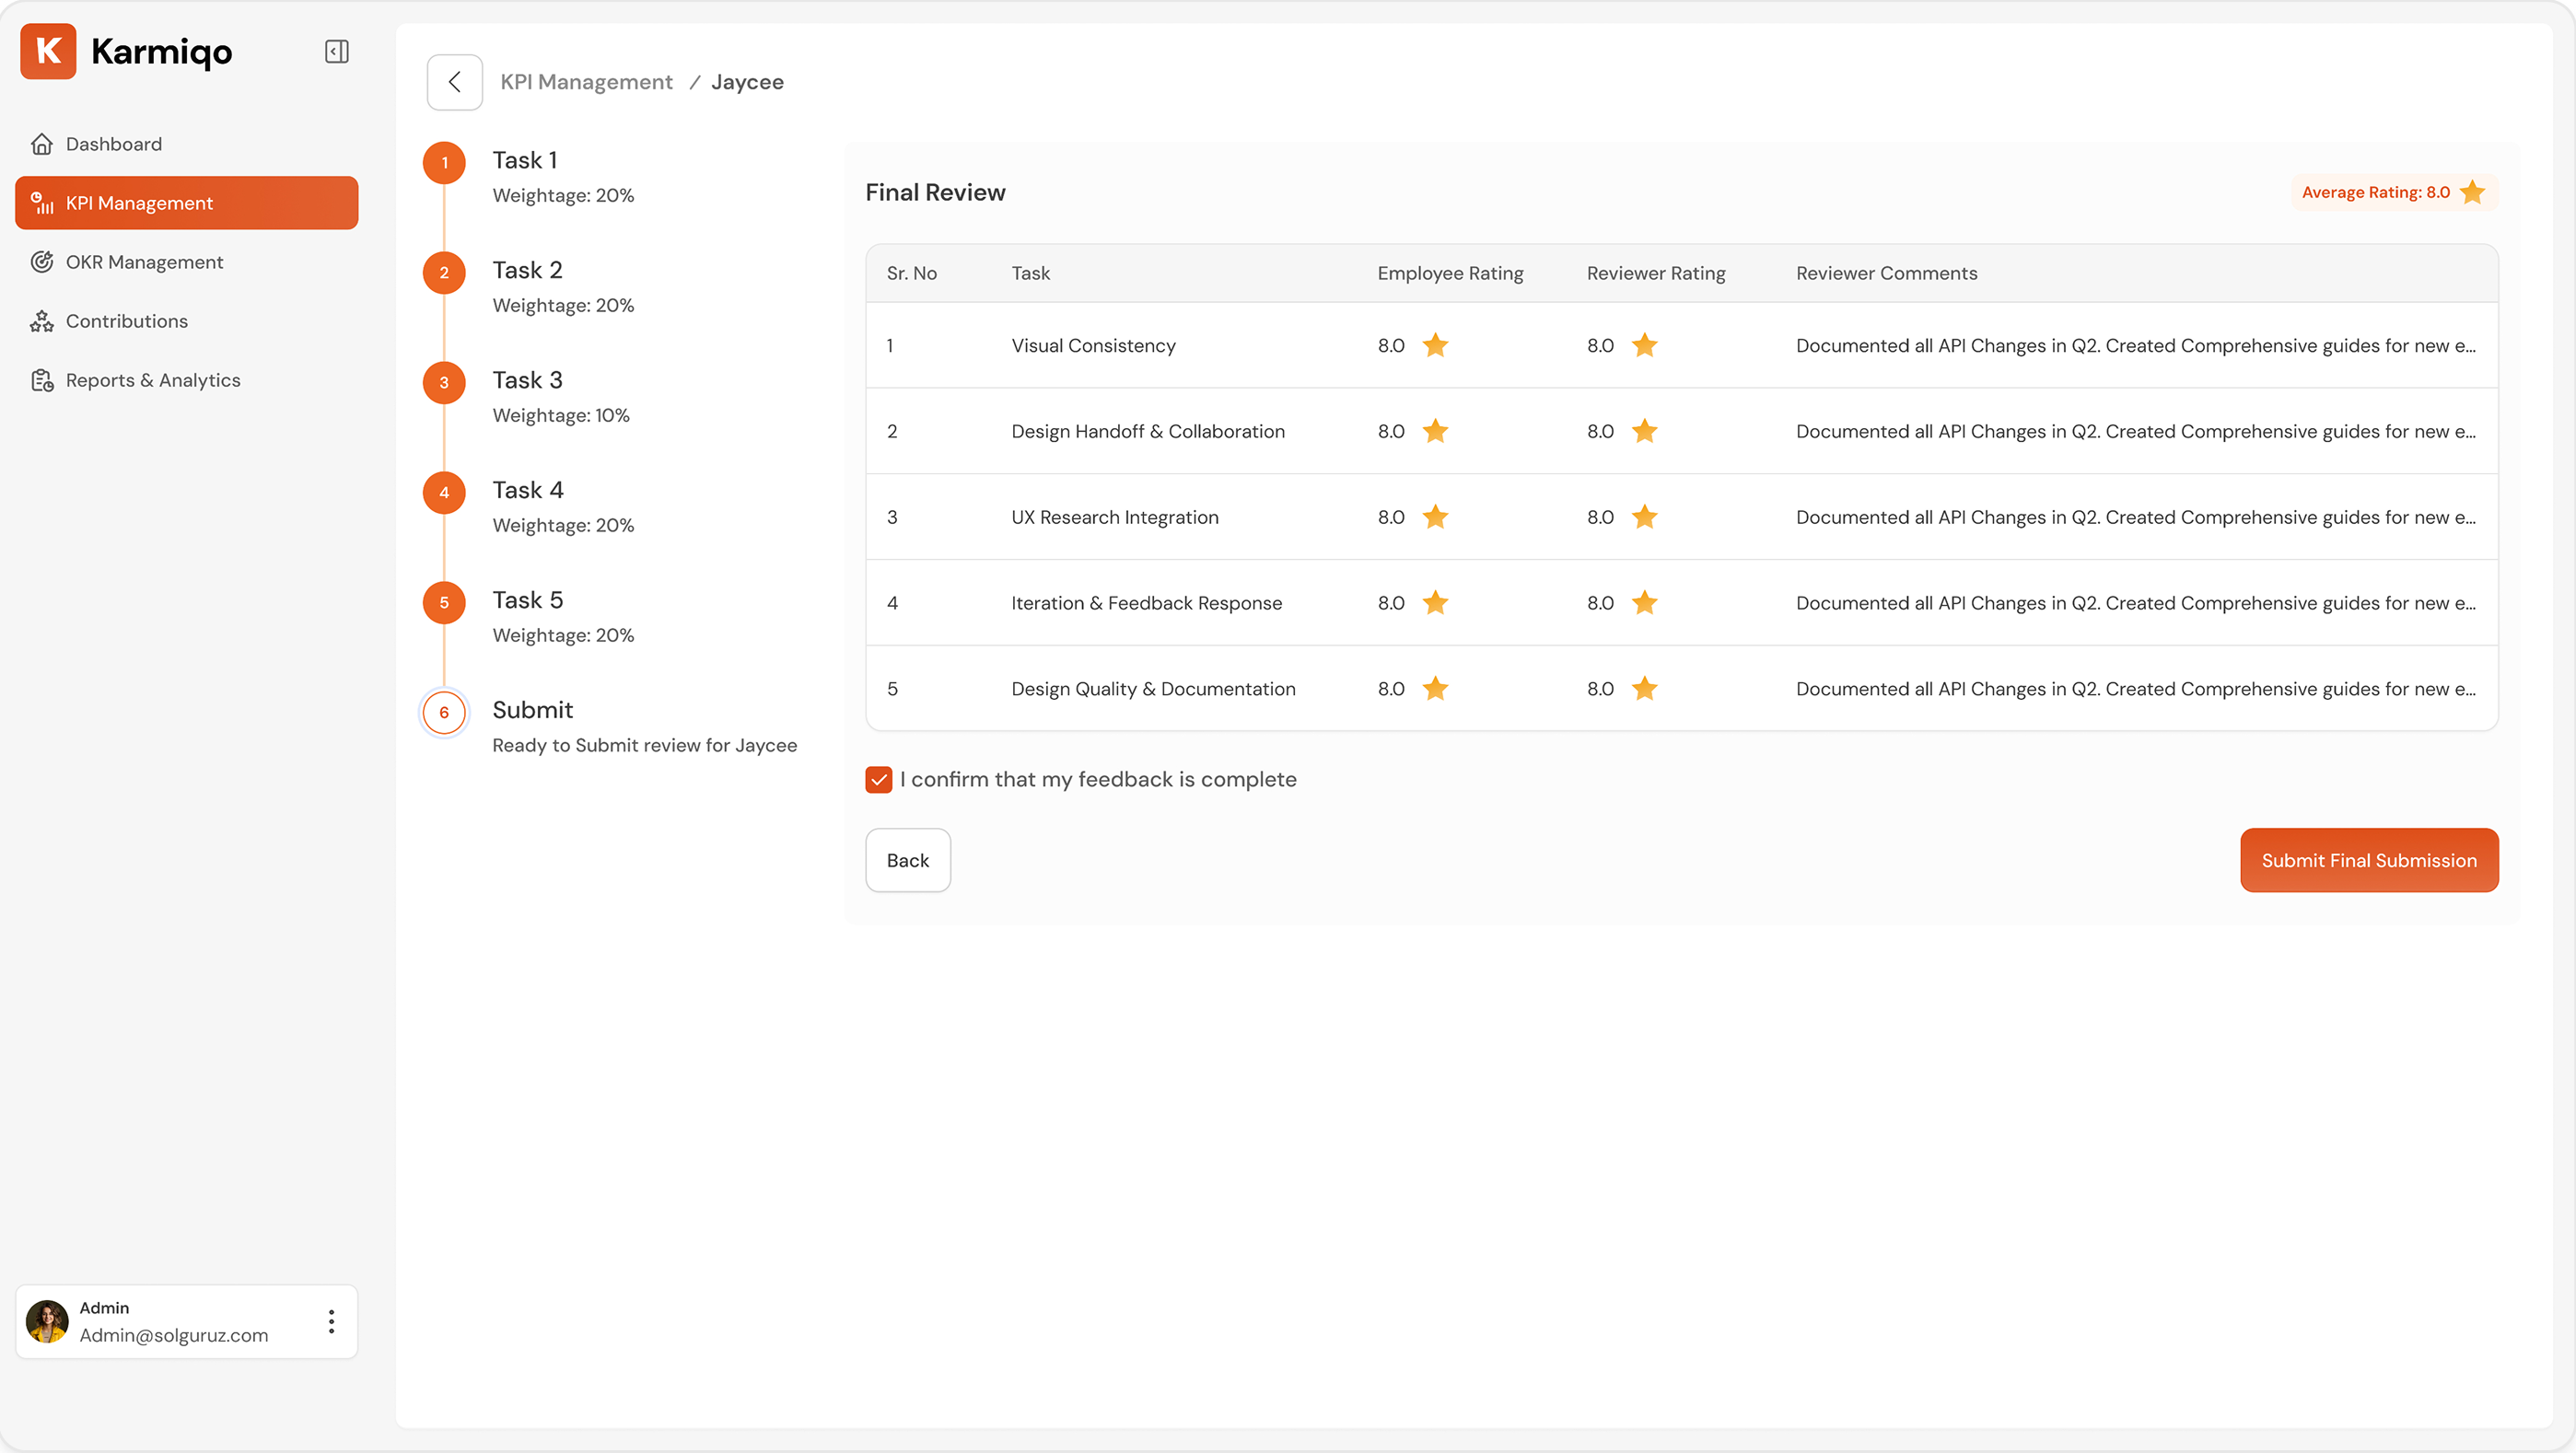Screen dimensions: 2576x1453
Task: Click reviewer comment in UX Research Integration row
Action: point(2136,517)
